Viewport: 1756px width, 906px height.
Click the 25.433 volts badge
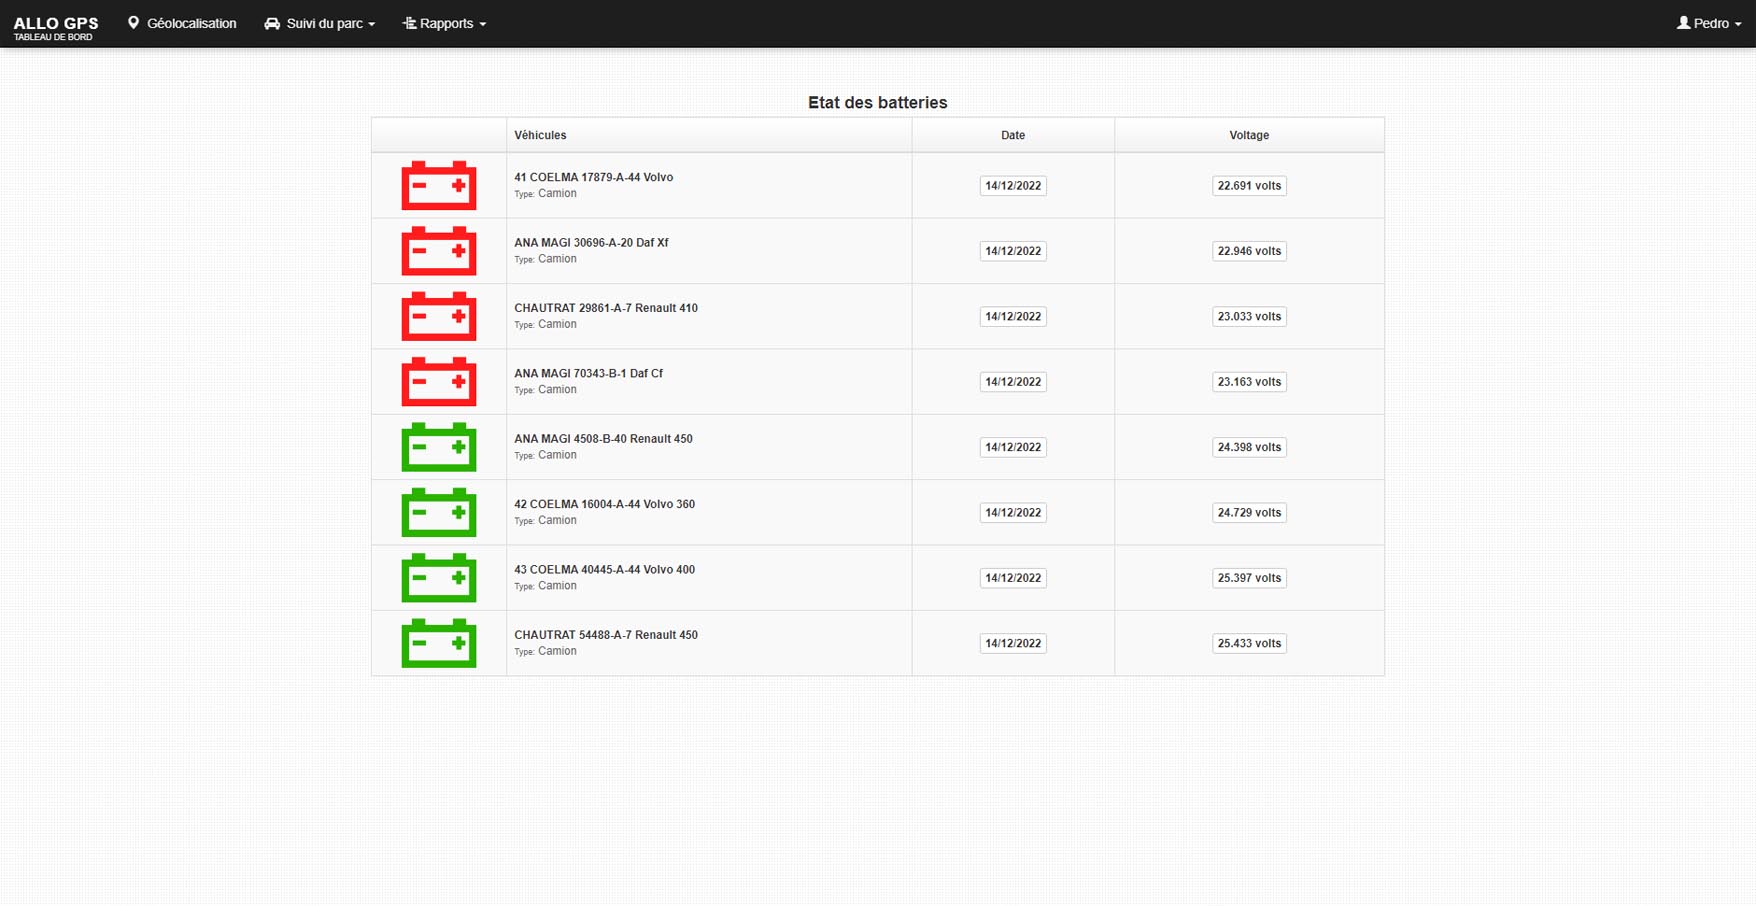click(1248, 643)
